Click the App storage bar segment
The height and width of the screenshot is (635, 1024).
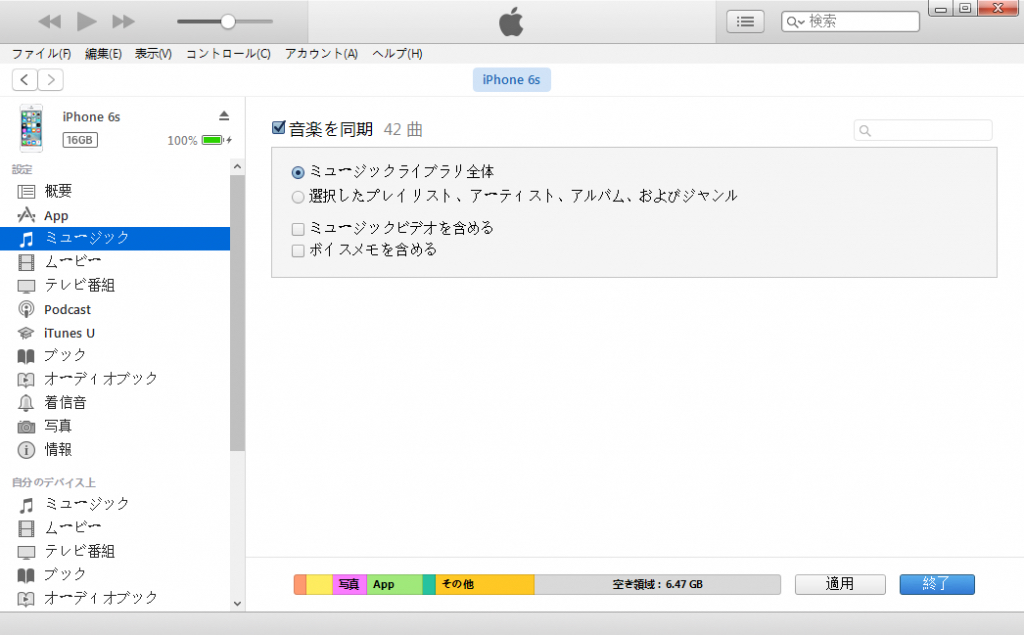(x=394, y=584)
